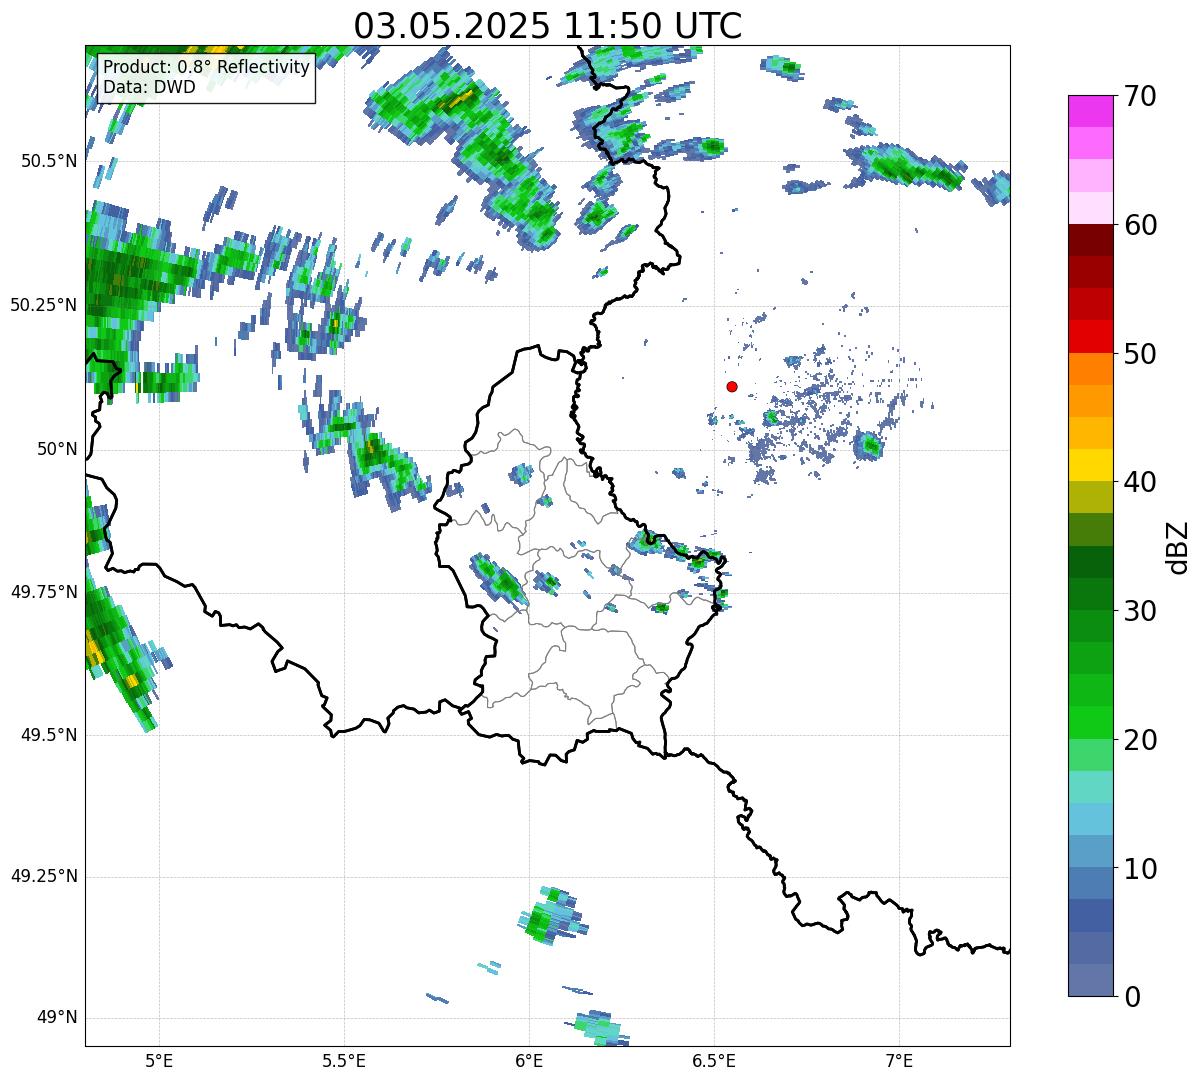The height and width of the screenshot is (1081, 1202).
Task: Click the longitude label 5.5°E
Action: pyautogui.click(x=344, y=1060)
